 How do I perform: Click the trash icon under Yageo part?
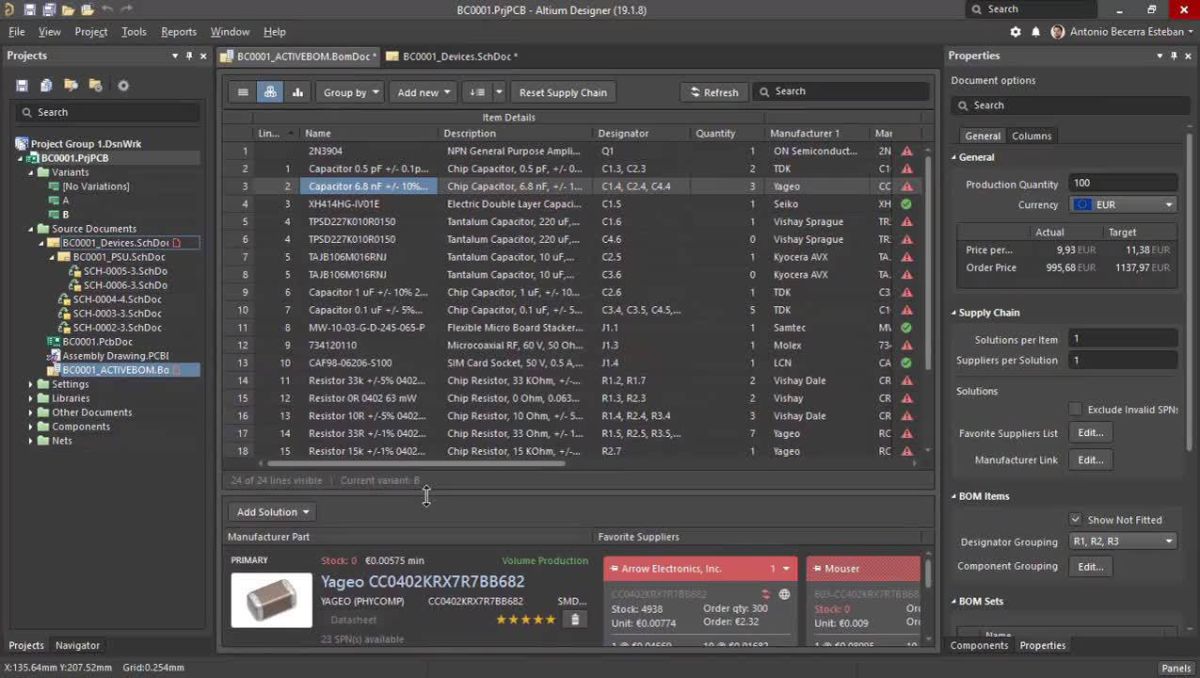coord(574,620)
